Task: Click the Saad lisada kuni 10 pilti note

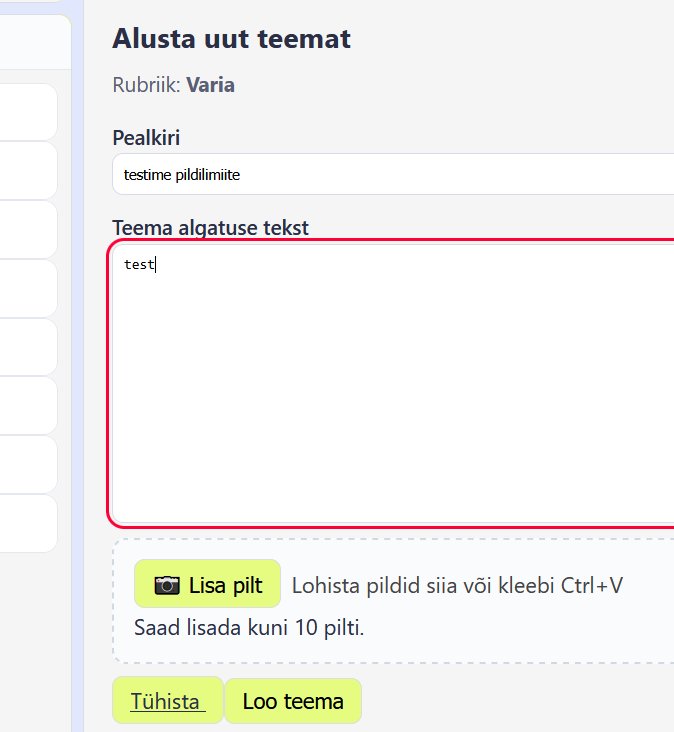Action: click(249, 628)
